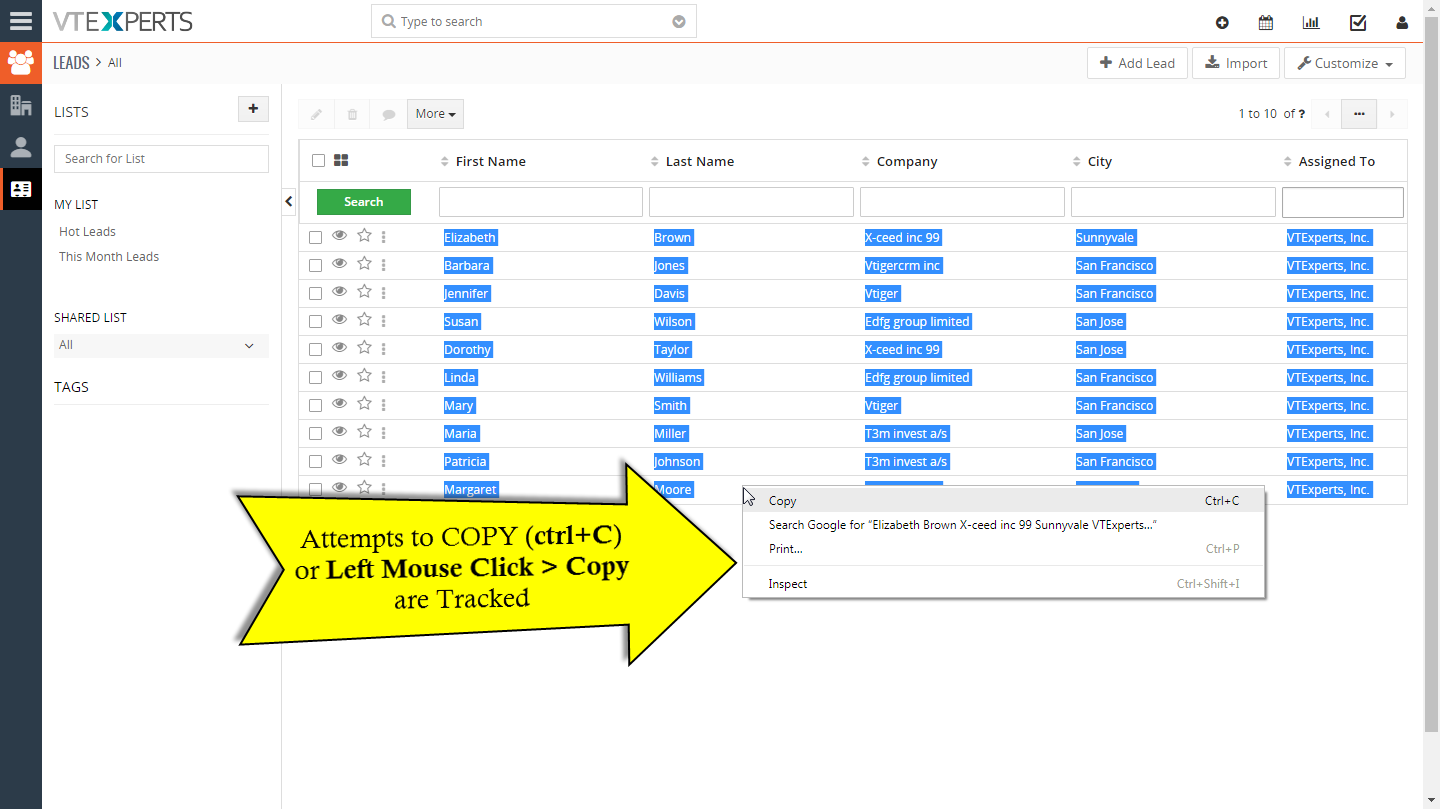
Task: Click the green Search button
Action: pos(364,202)
